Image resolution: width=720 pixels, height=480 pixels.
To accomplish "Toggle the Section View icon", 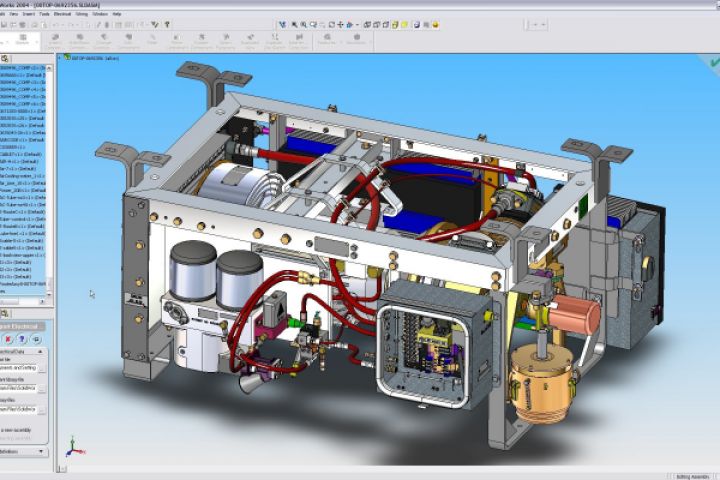I will (x=426, y=25).
